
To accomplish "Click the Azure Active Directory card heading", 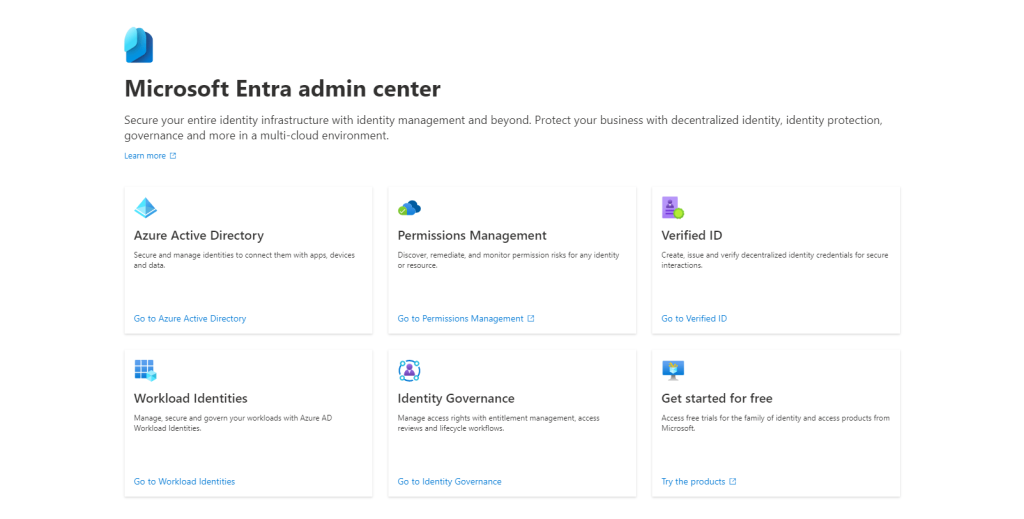I will [199, 236].
